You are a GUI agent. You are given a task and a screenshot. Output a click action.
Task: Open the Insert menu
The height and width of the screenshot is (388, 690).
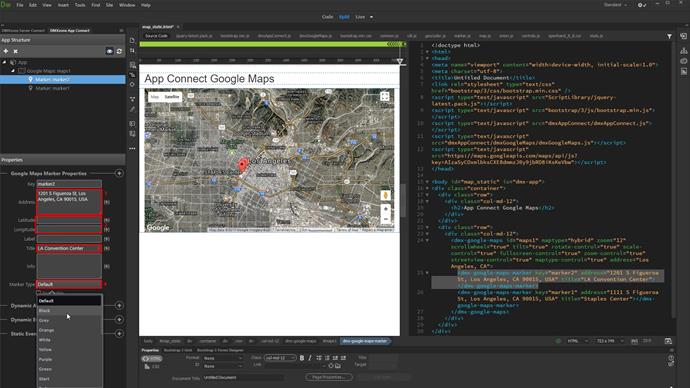point(63,5)
